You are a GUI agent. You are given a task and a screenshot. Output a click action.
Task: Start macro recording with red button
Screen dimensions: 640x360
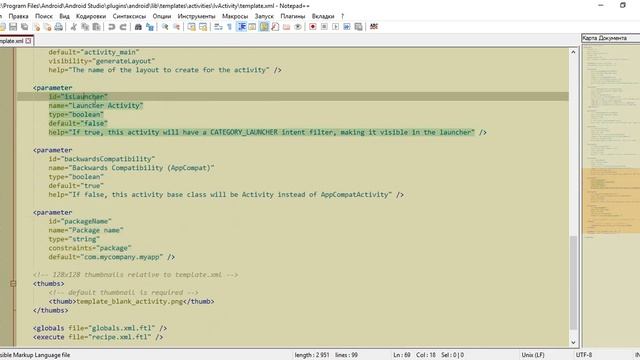(x=313, y=27)
